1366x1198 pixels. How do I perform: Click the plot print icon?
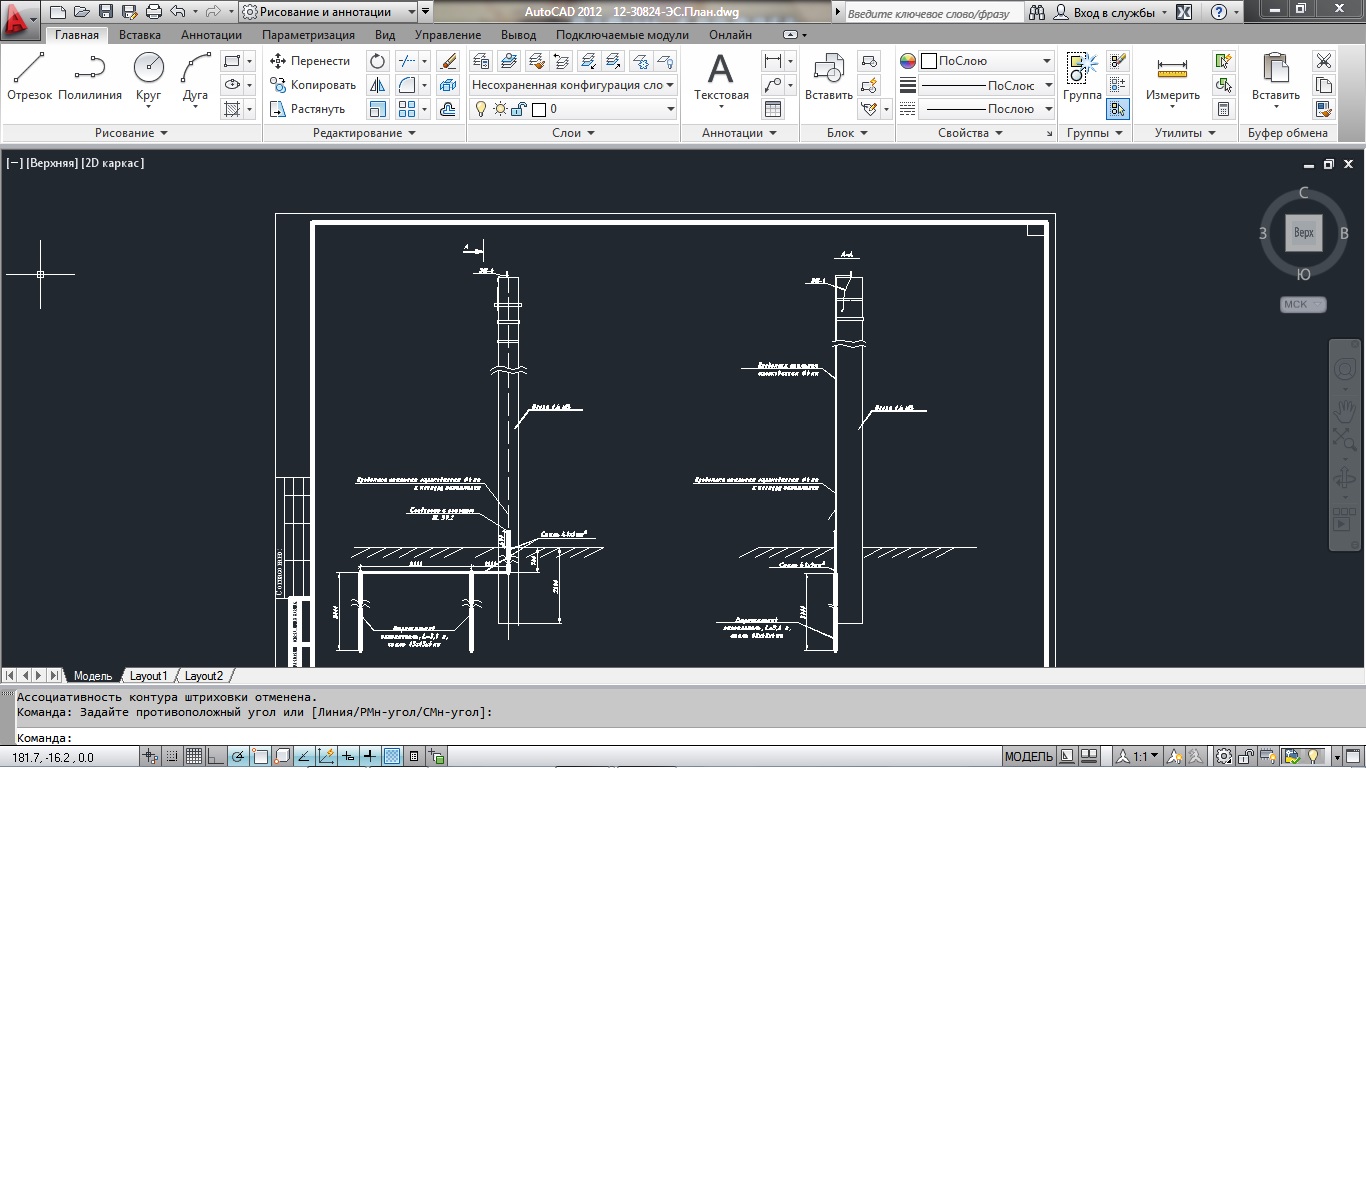[153, 12]
